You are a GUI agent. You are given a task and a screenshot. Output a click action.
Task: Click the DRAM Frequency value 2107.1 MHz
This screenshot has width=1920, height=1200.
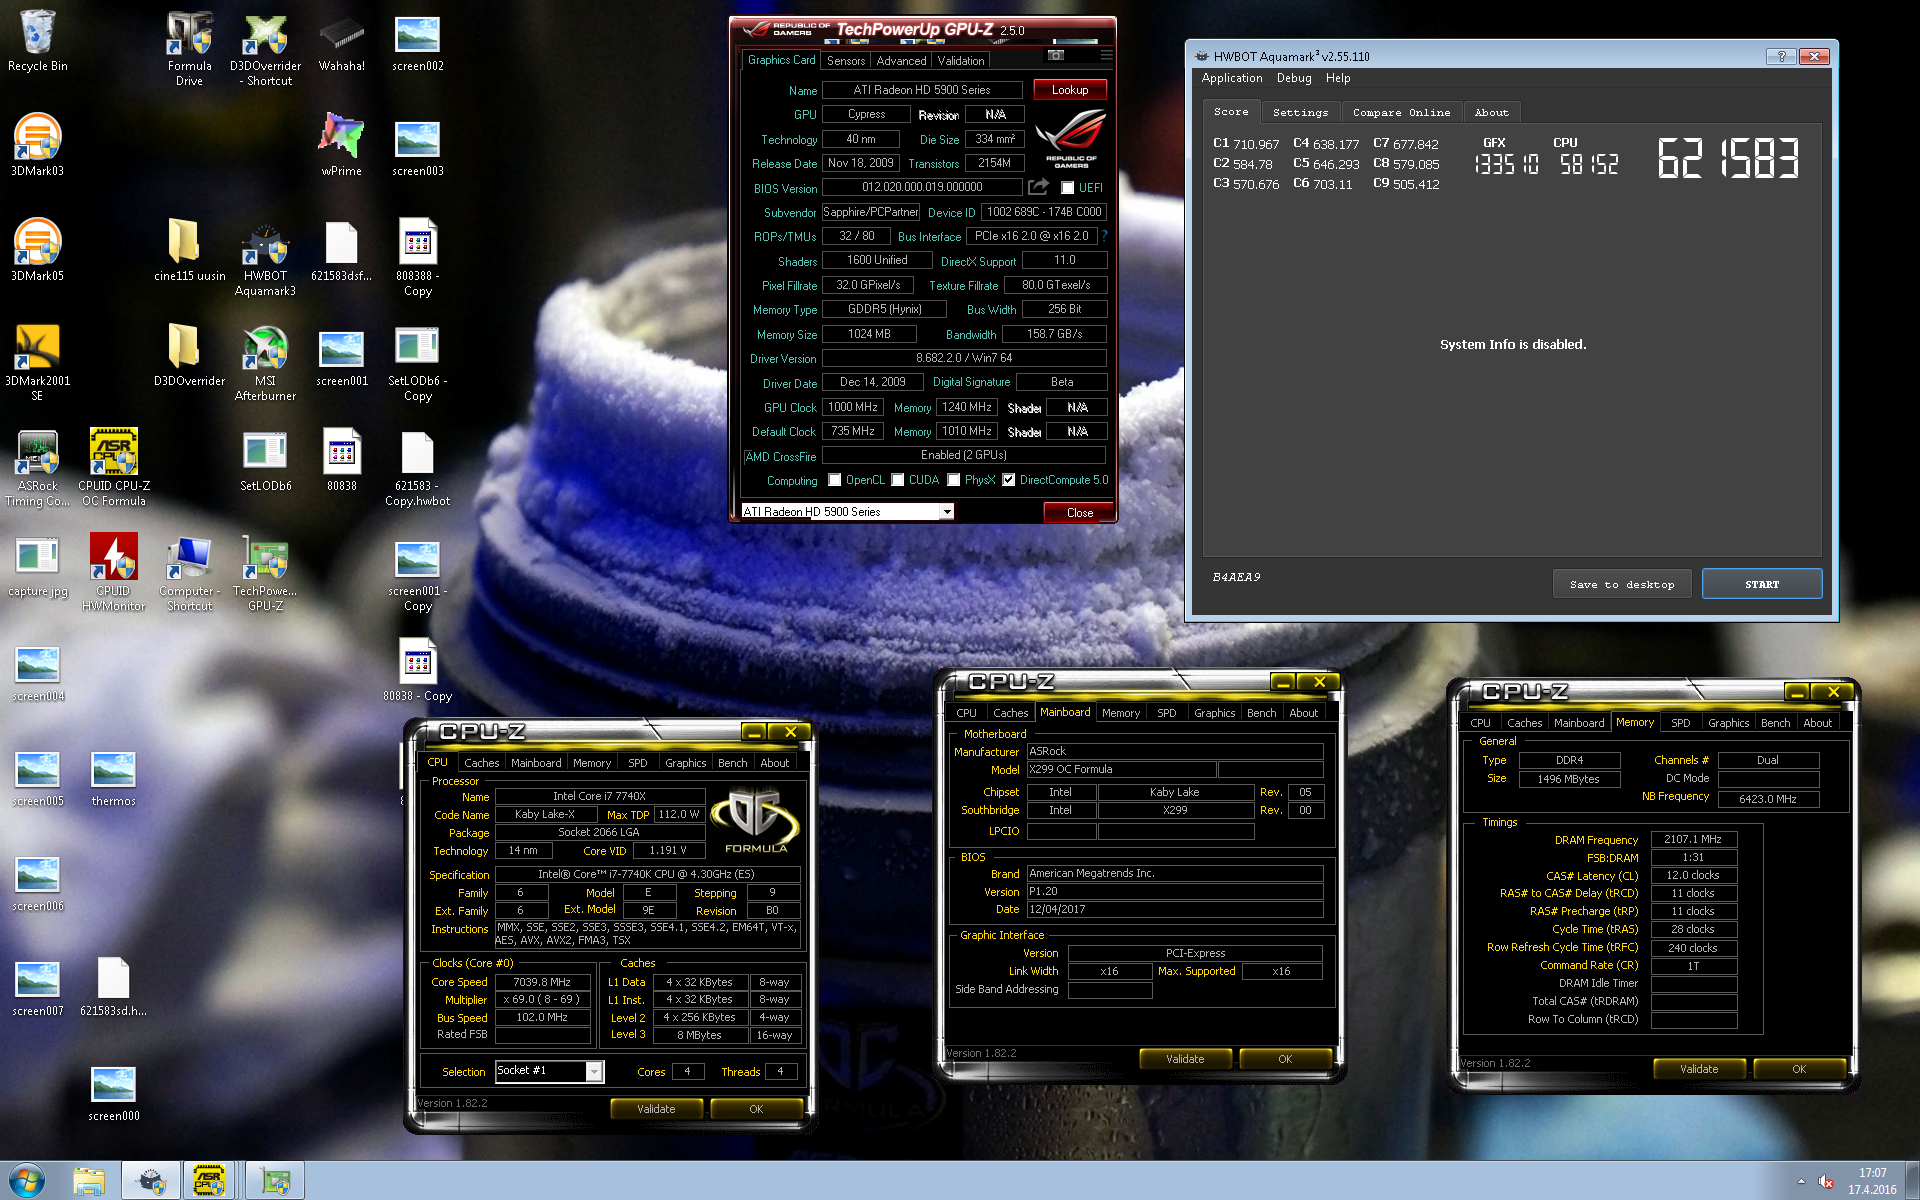[1693, 840]
